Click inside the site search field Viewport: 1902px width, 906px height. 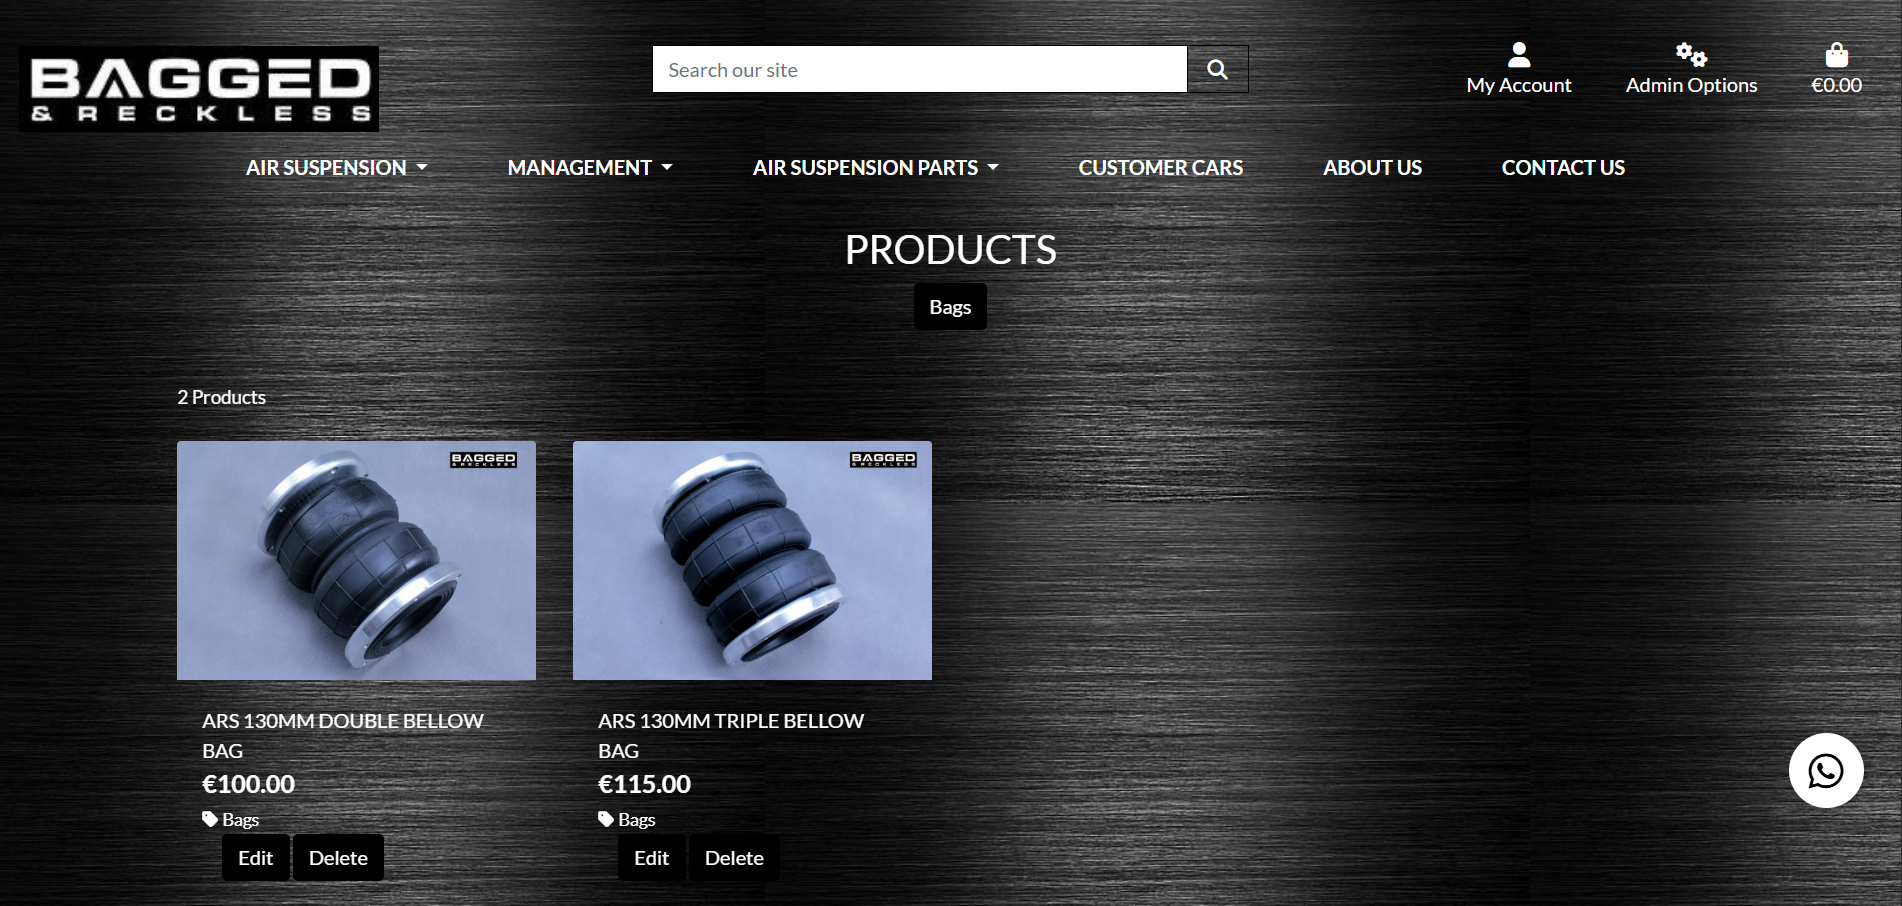[x=918, y=68]
